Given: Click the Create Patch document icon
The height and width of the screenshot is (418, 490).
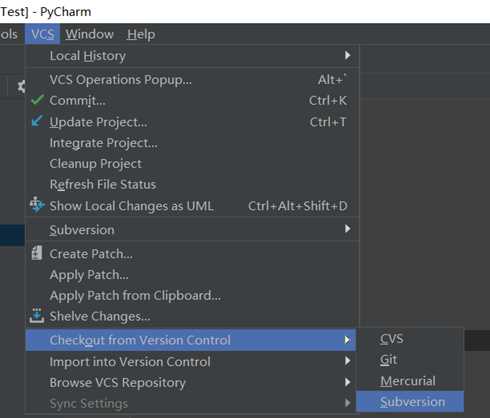Looking at the screenshot, I should pyautogui.click(x=37, y=253).
